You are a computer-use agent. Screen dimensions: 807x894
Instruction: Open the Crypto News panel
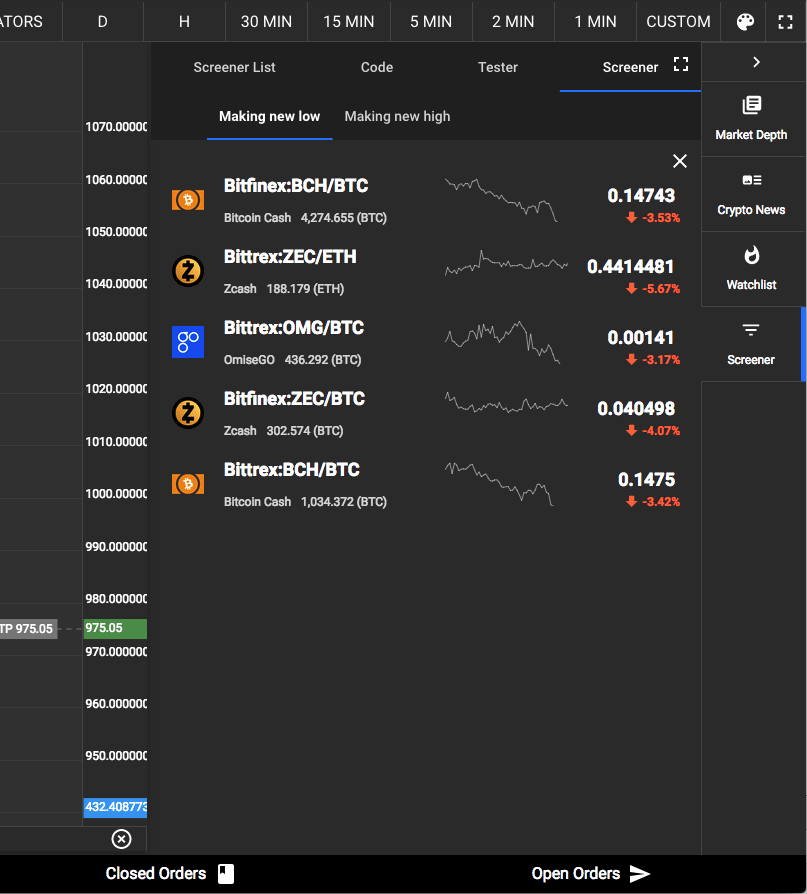[x=751, y=194]
